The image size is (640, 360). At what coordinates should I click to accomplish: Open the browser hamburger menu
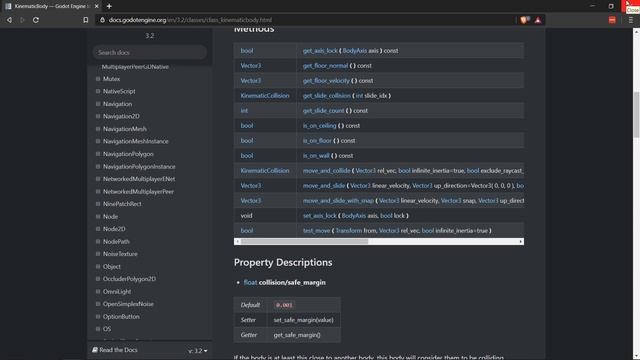point(631,20)
